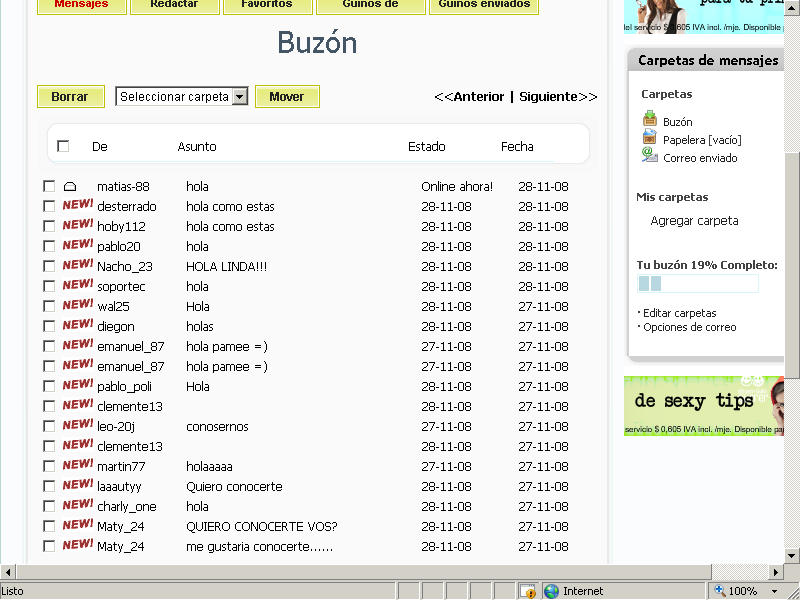Check the box for hoby112 message

click(49, 226)
